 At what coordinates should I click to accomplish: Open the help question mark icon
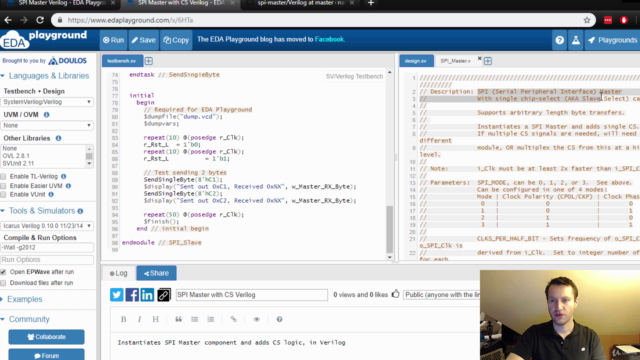pyautogui.click(x=560, y=40)
